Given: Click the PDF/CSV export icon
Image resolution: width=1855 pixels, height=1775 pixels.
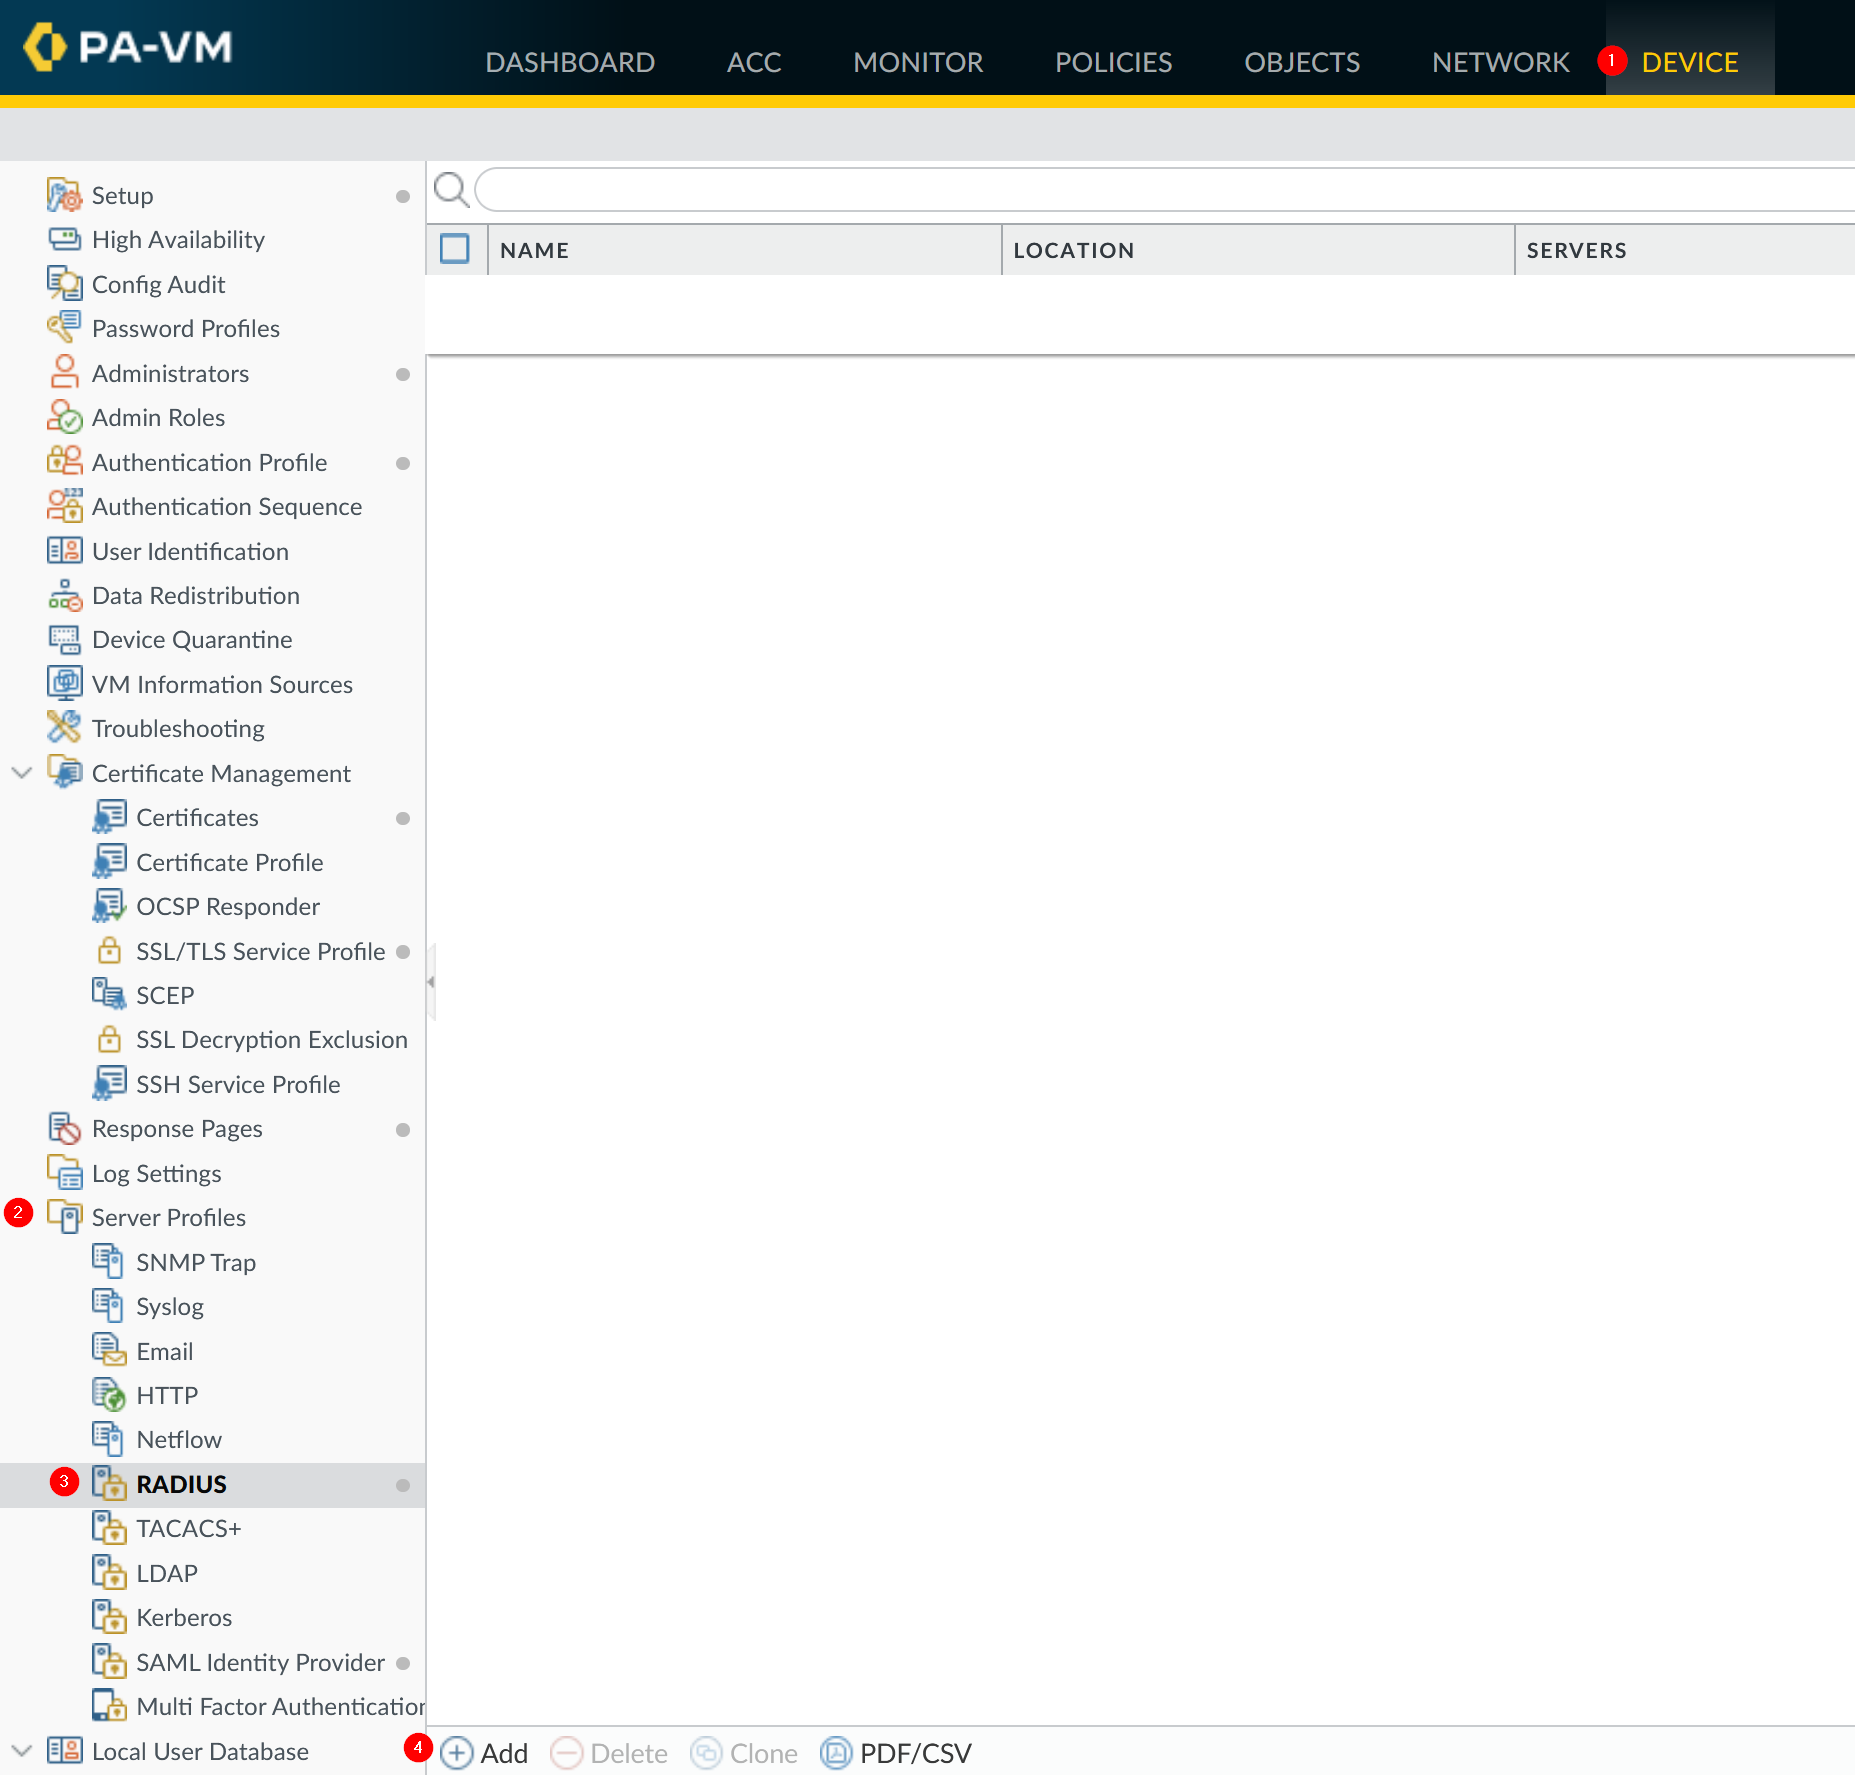Looking at the screenshot, I should tap(835, 1753).
